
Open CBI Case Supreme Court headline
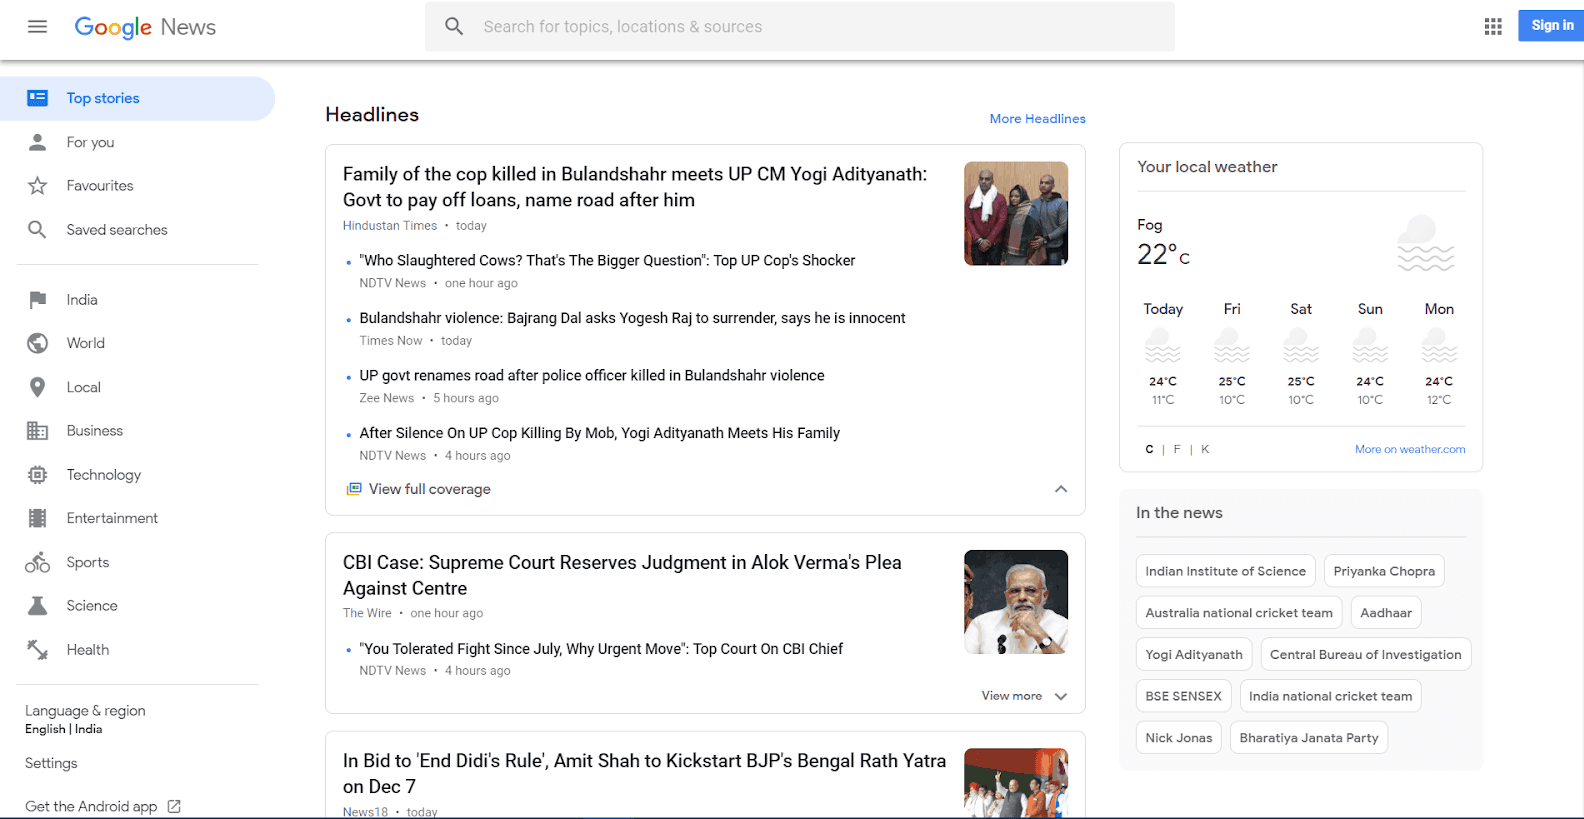click(x=622, y=575)
